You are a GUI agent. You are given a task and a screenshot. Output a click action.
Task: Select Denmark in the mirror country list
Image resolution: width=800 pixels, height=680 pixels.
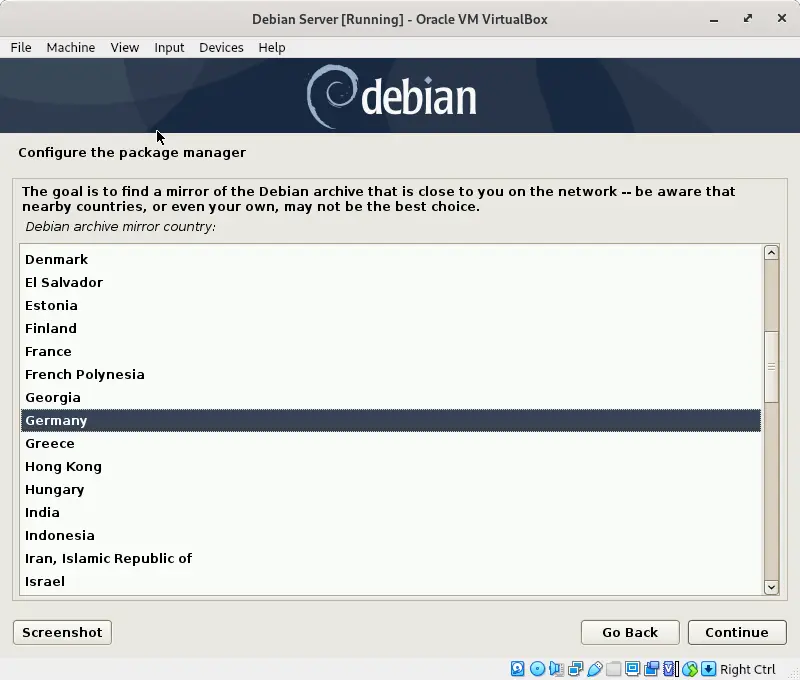tap(391, 259)
